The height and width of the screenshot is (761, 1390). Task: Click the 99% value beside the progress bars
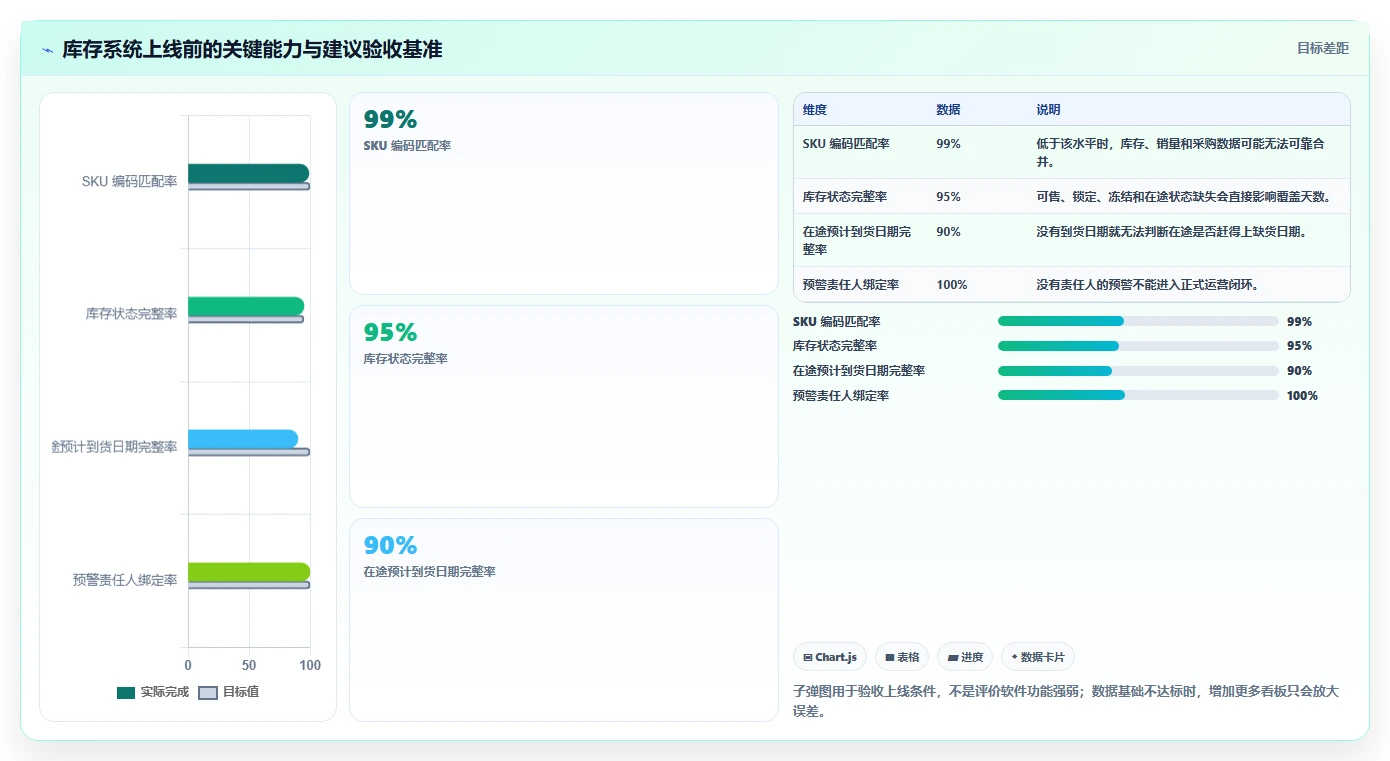click(1299, 322)
